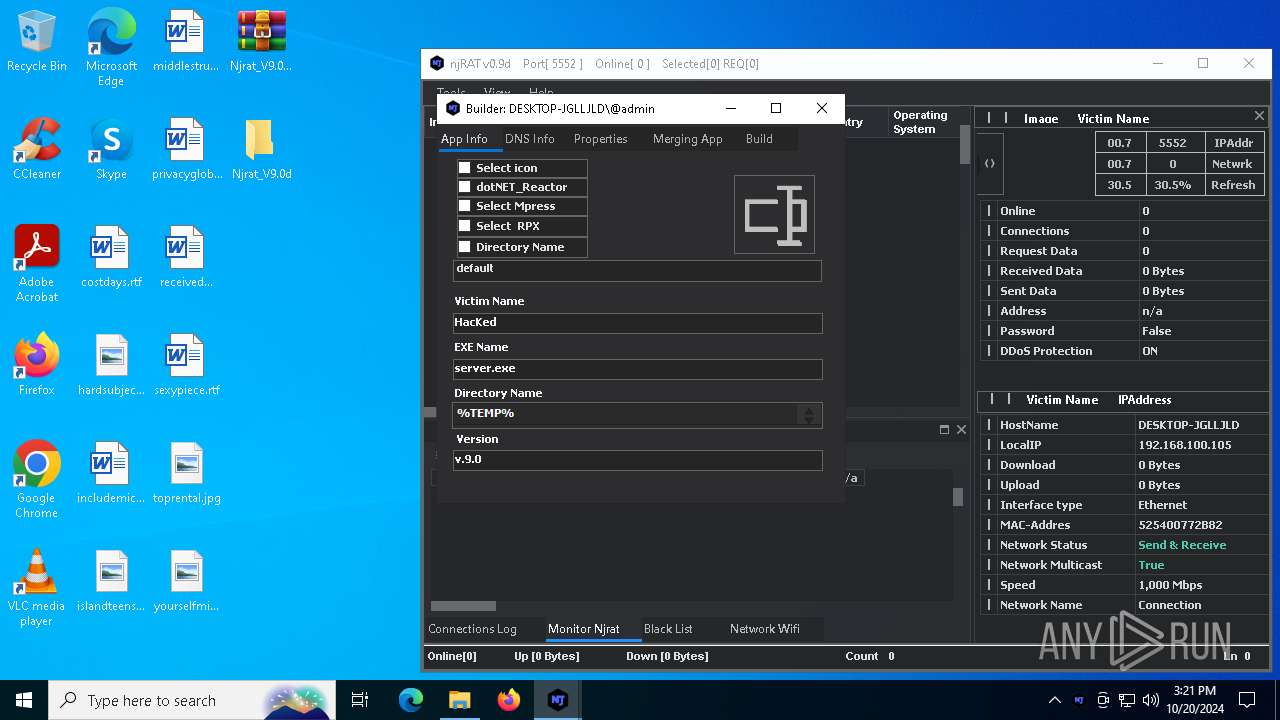Click the Windows Start button
Image resolution: width=1280 pixels, height=720 pixels.
24,700
